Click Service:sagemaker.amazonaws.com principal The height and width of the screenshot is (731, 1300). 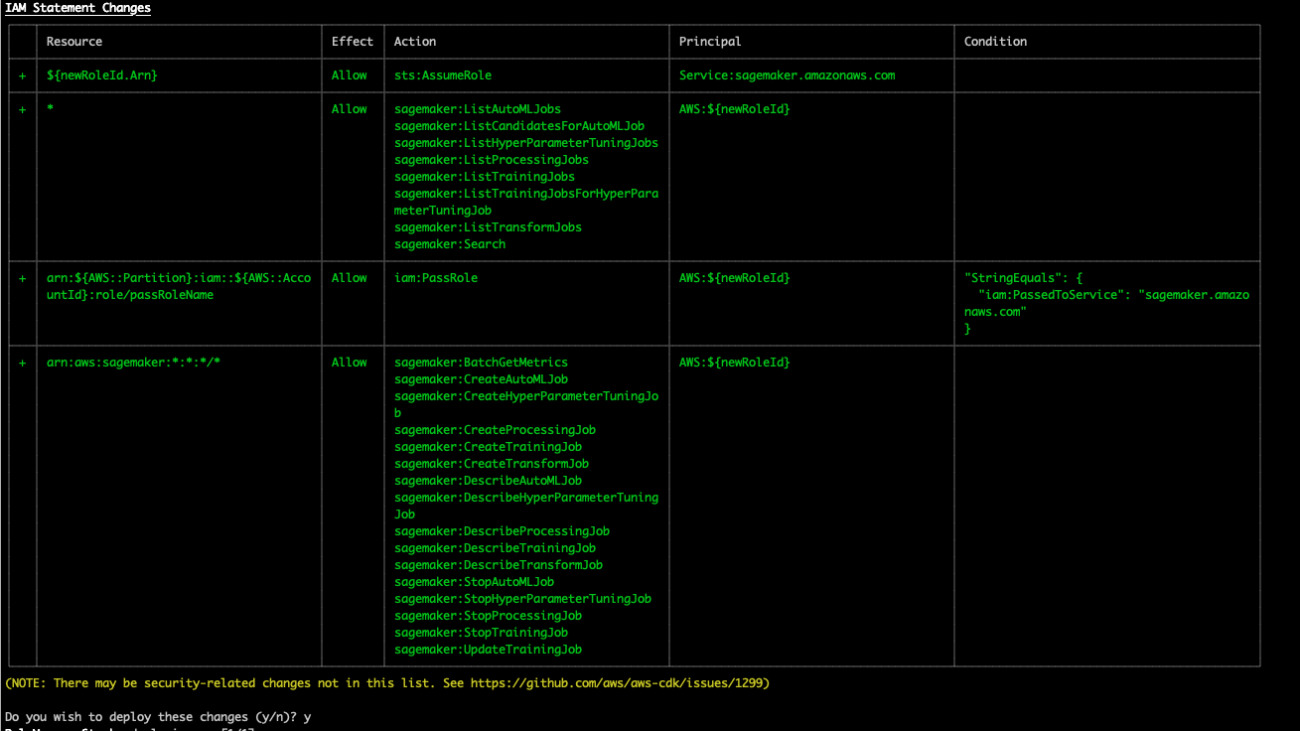point(787,75)
